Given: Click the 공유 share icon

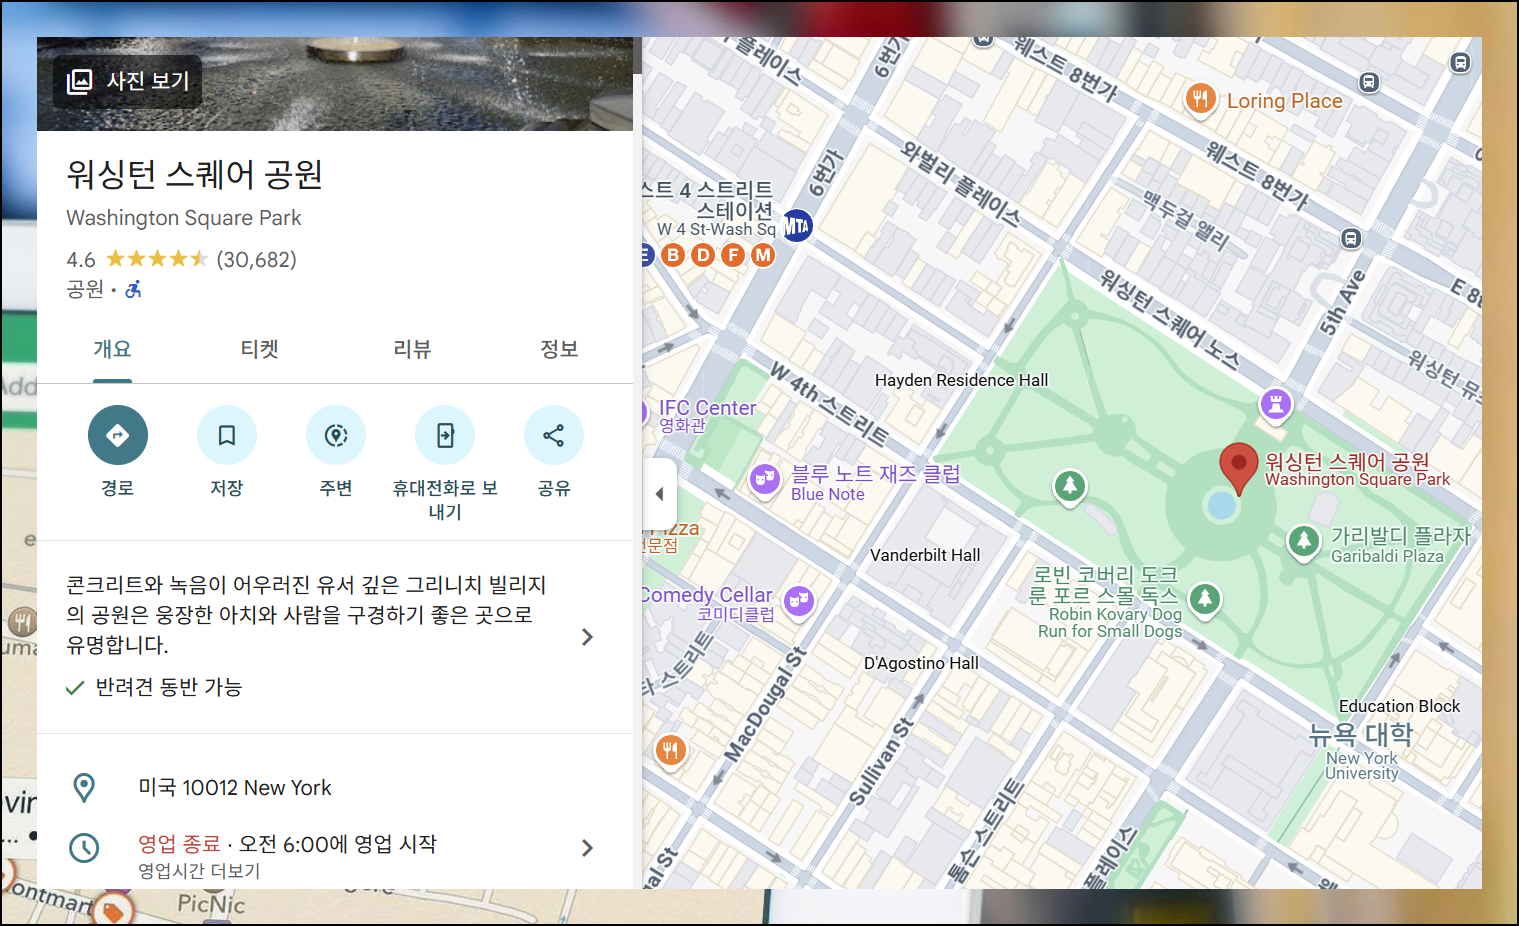Looking at the screenshot, I should tap(554, 435).
